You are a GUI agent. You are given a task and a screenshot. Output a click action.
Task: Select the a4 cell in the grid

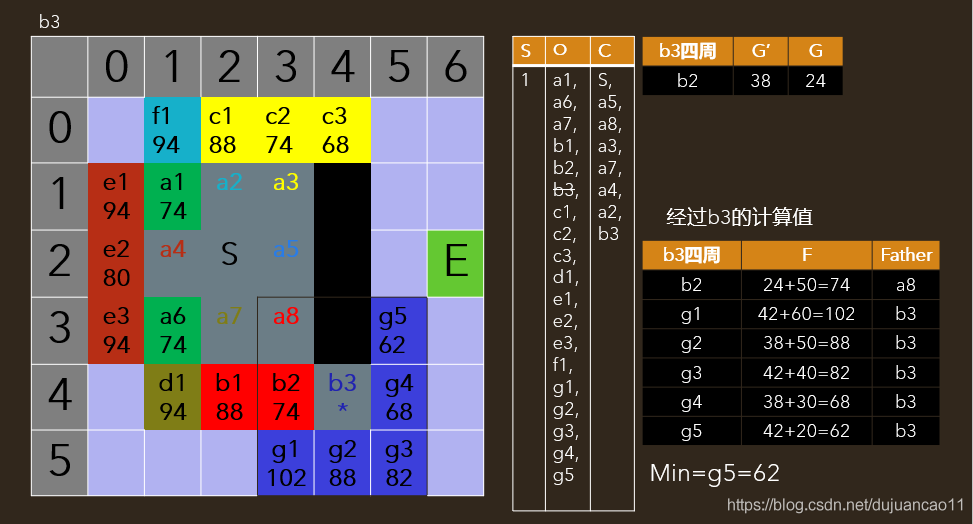[173, 263]
